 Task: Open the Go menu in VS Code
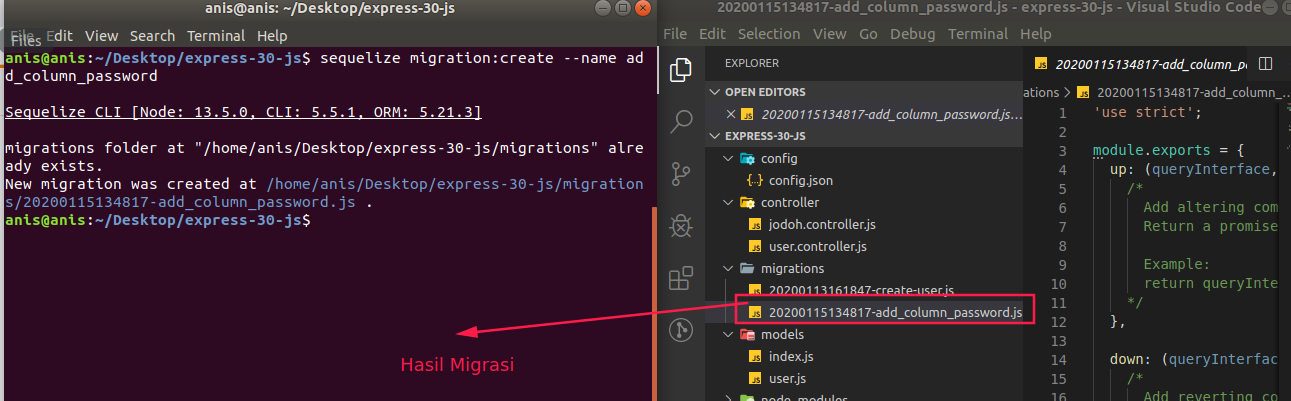click(x=868, y=33)
